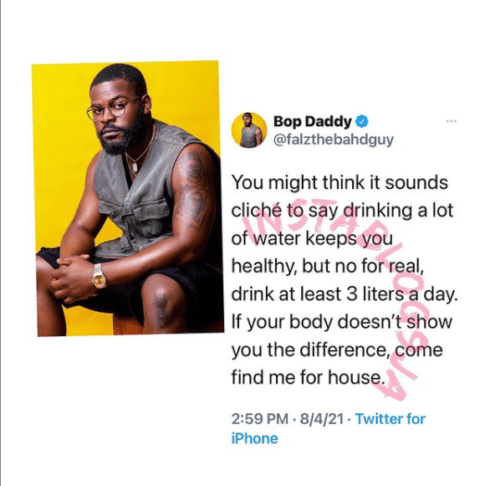The width and height of the screenshot is (495, 486).
Task: Open the round profile avatar of Bop Daddy
Action: [249, 130]
